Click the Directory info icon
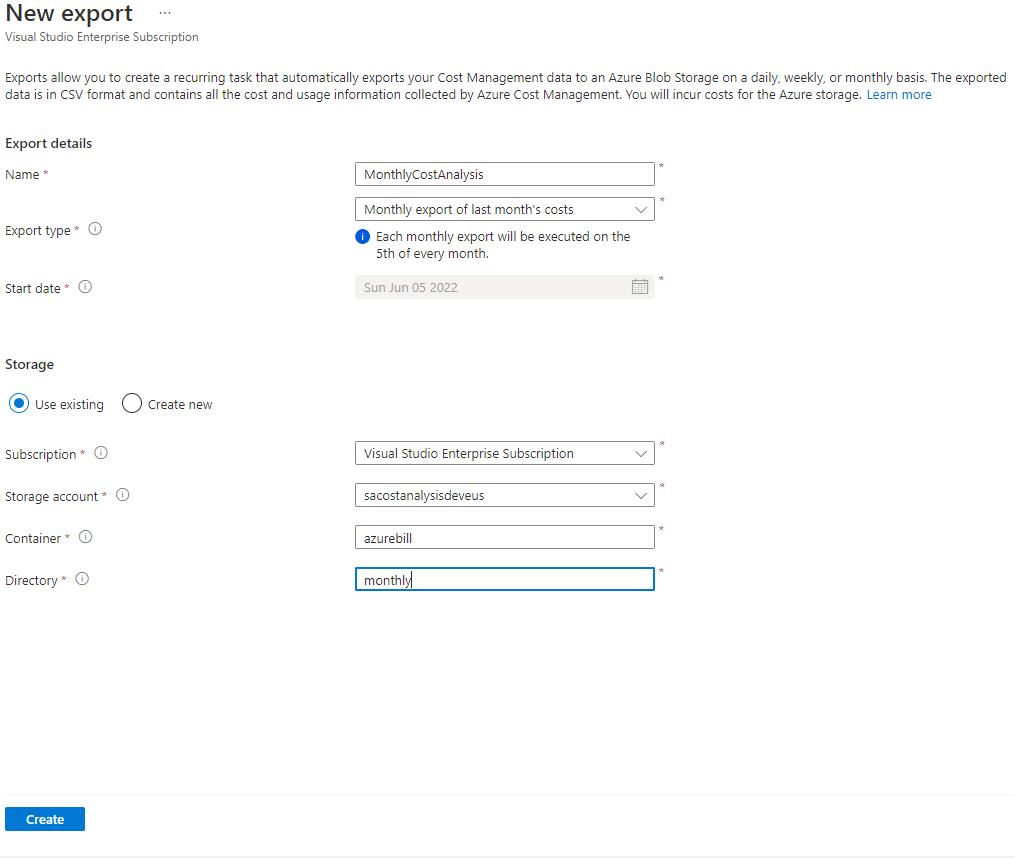The image size is (1015, 858). (x=82, y=579)
